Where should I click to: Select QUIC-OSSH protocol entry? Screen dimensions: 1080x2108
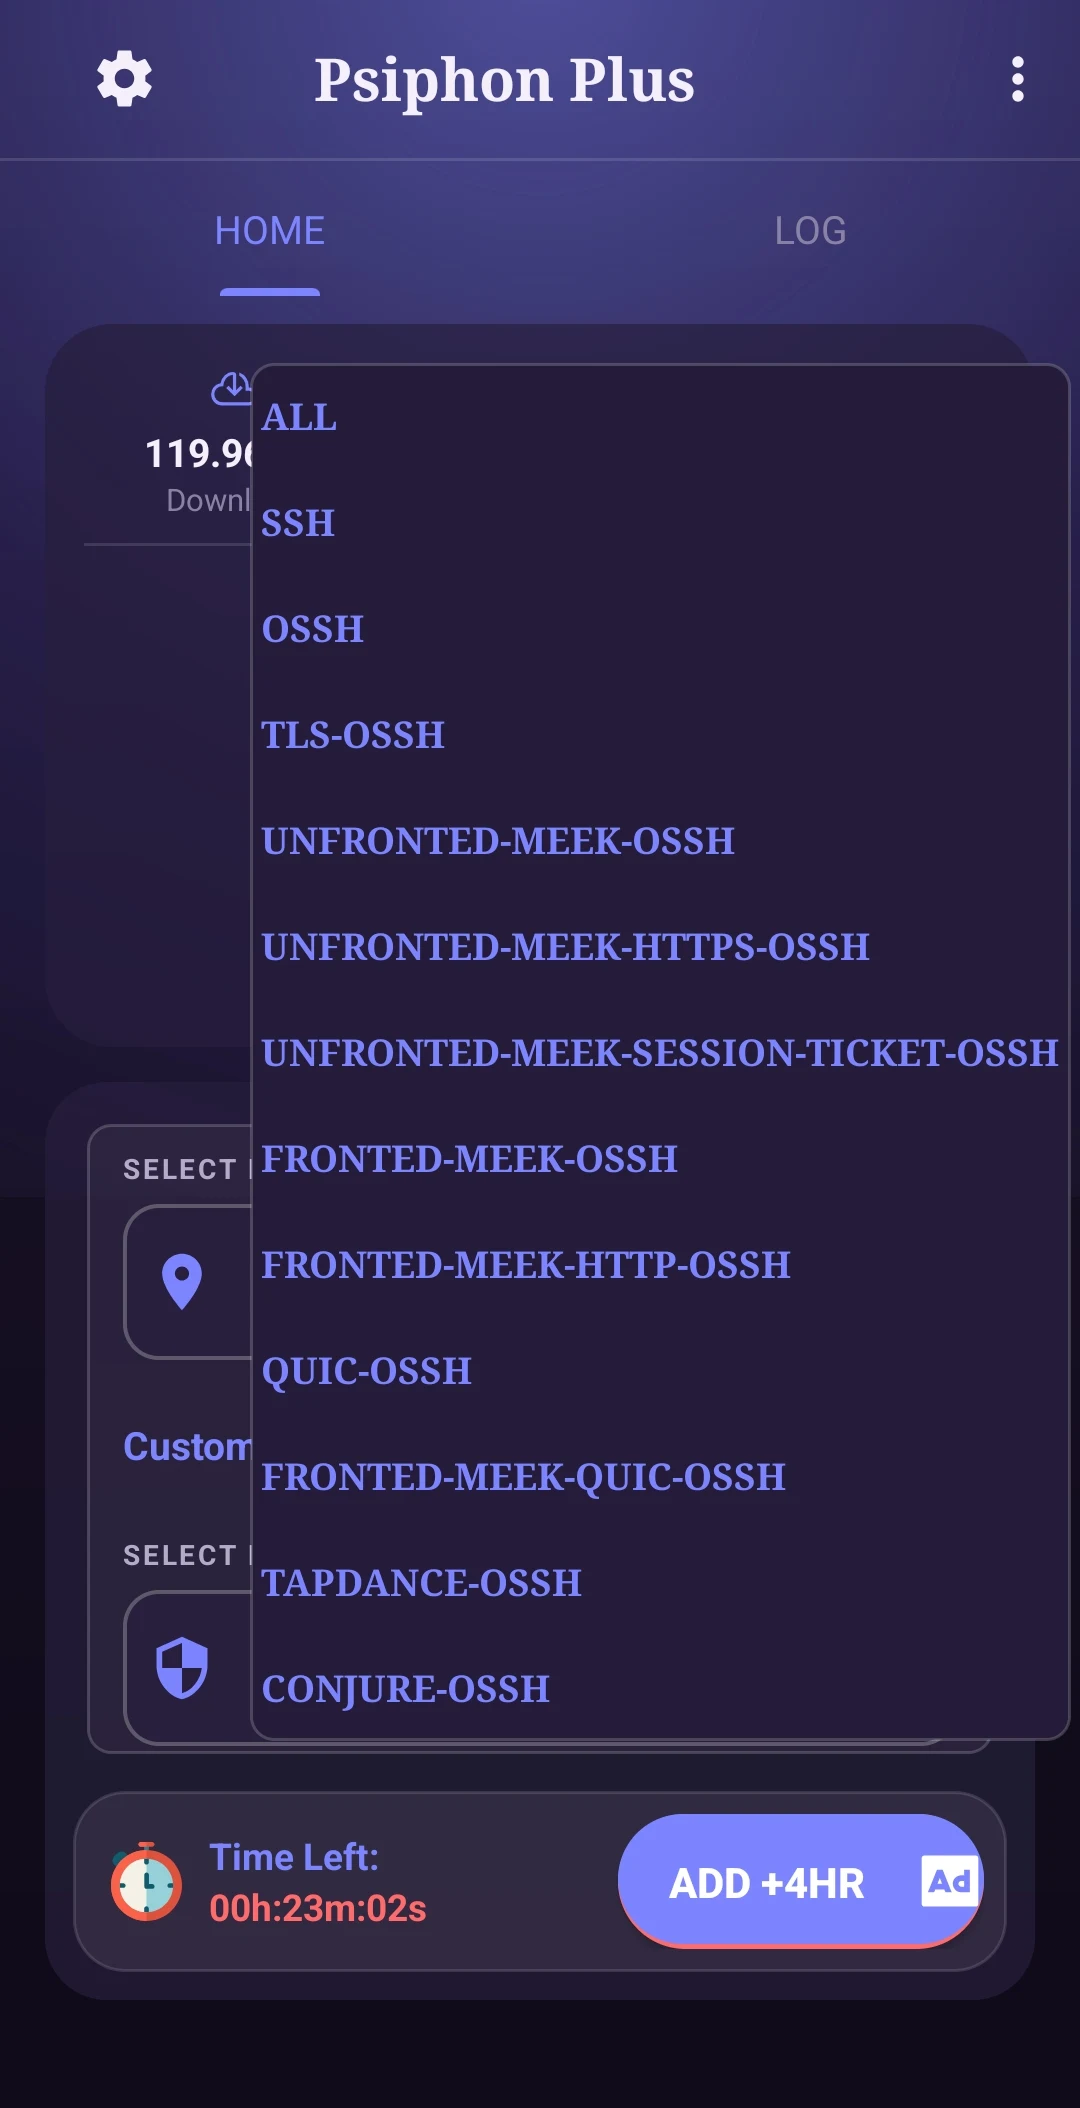pos(660,1371)
